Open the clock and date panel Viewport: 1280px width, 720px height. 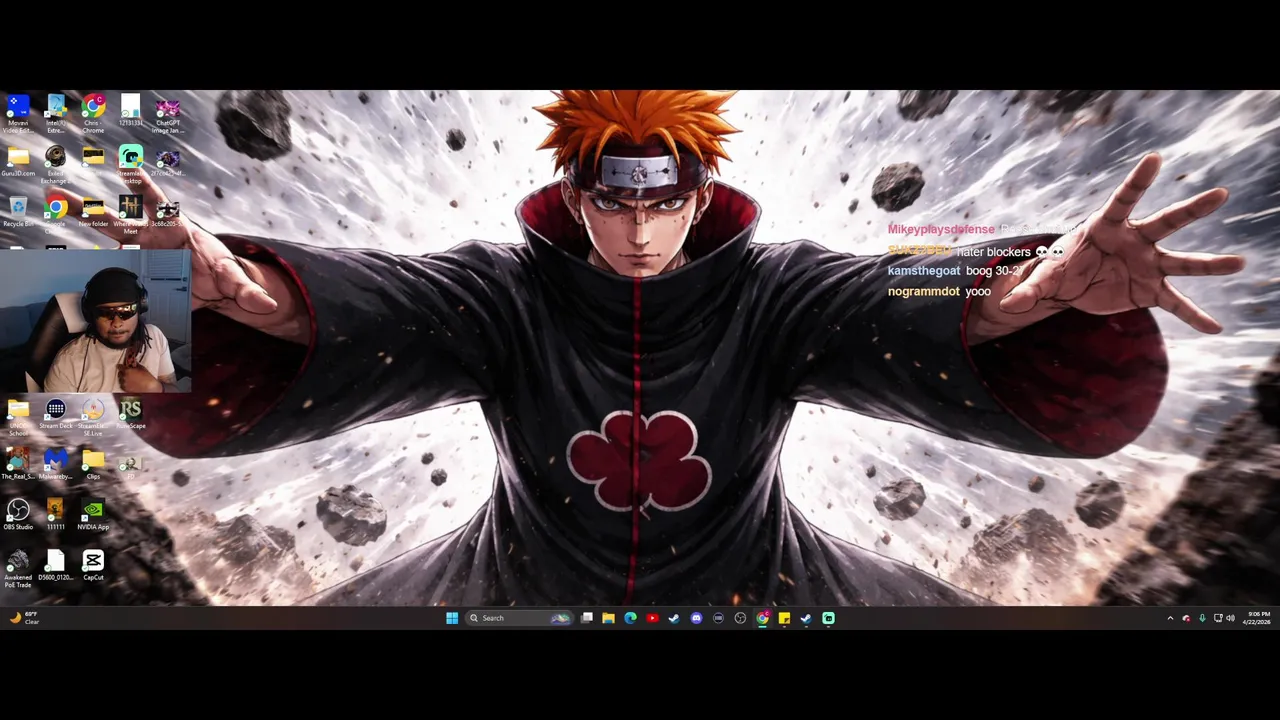pos(1256,618)
